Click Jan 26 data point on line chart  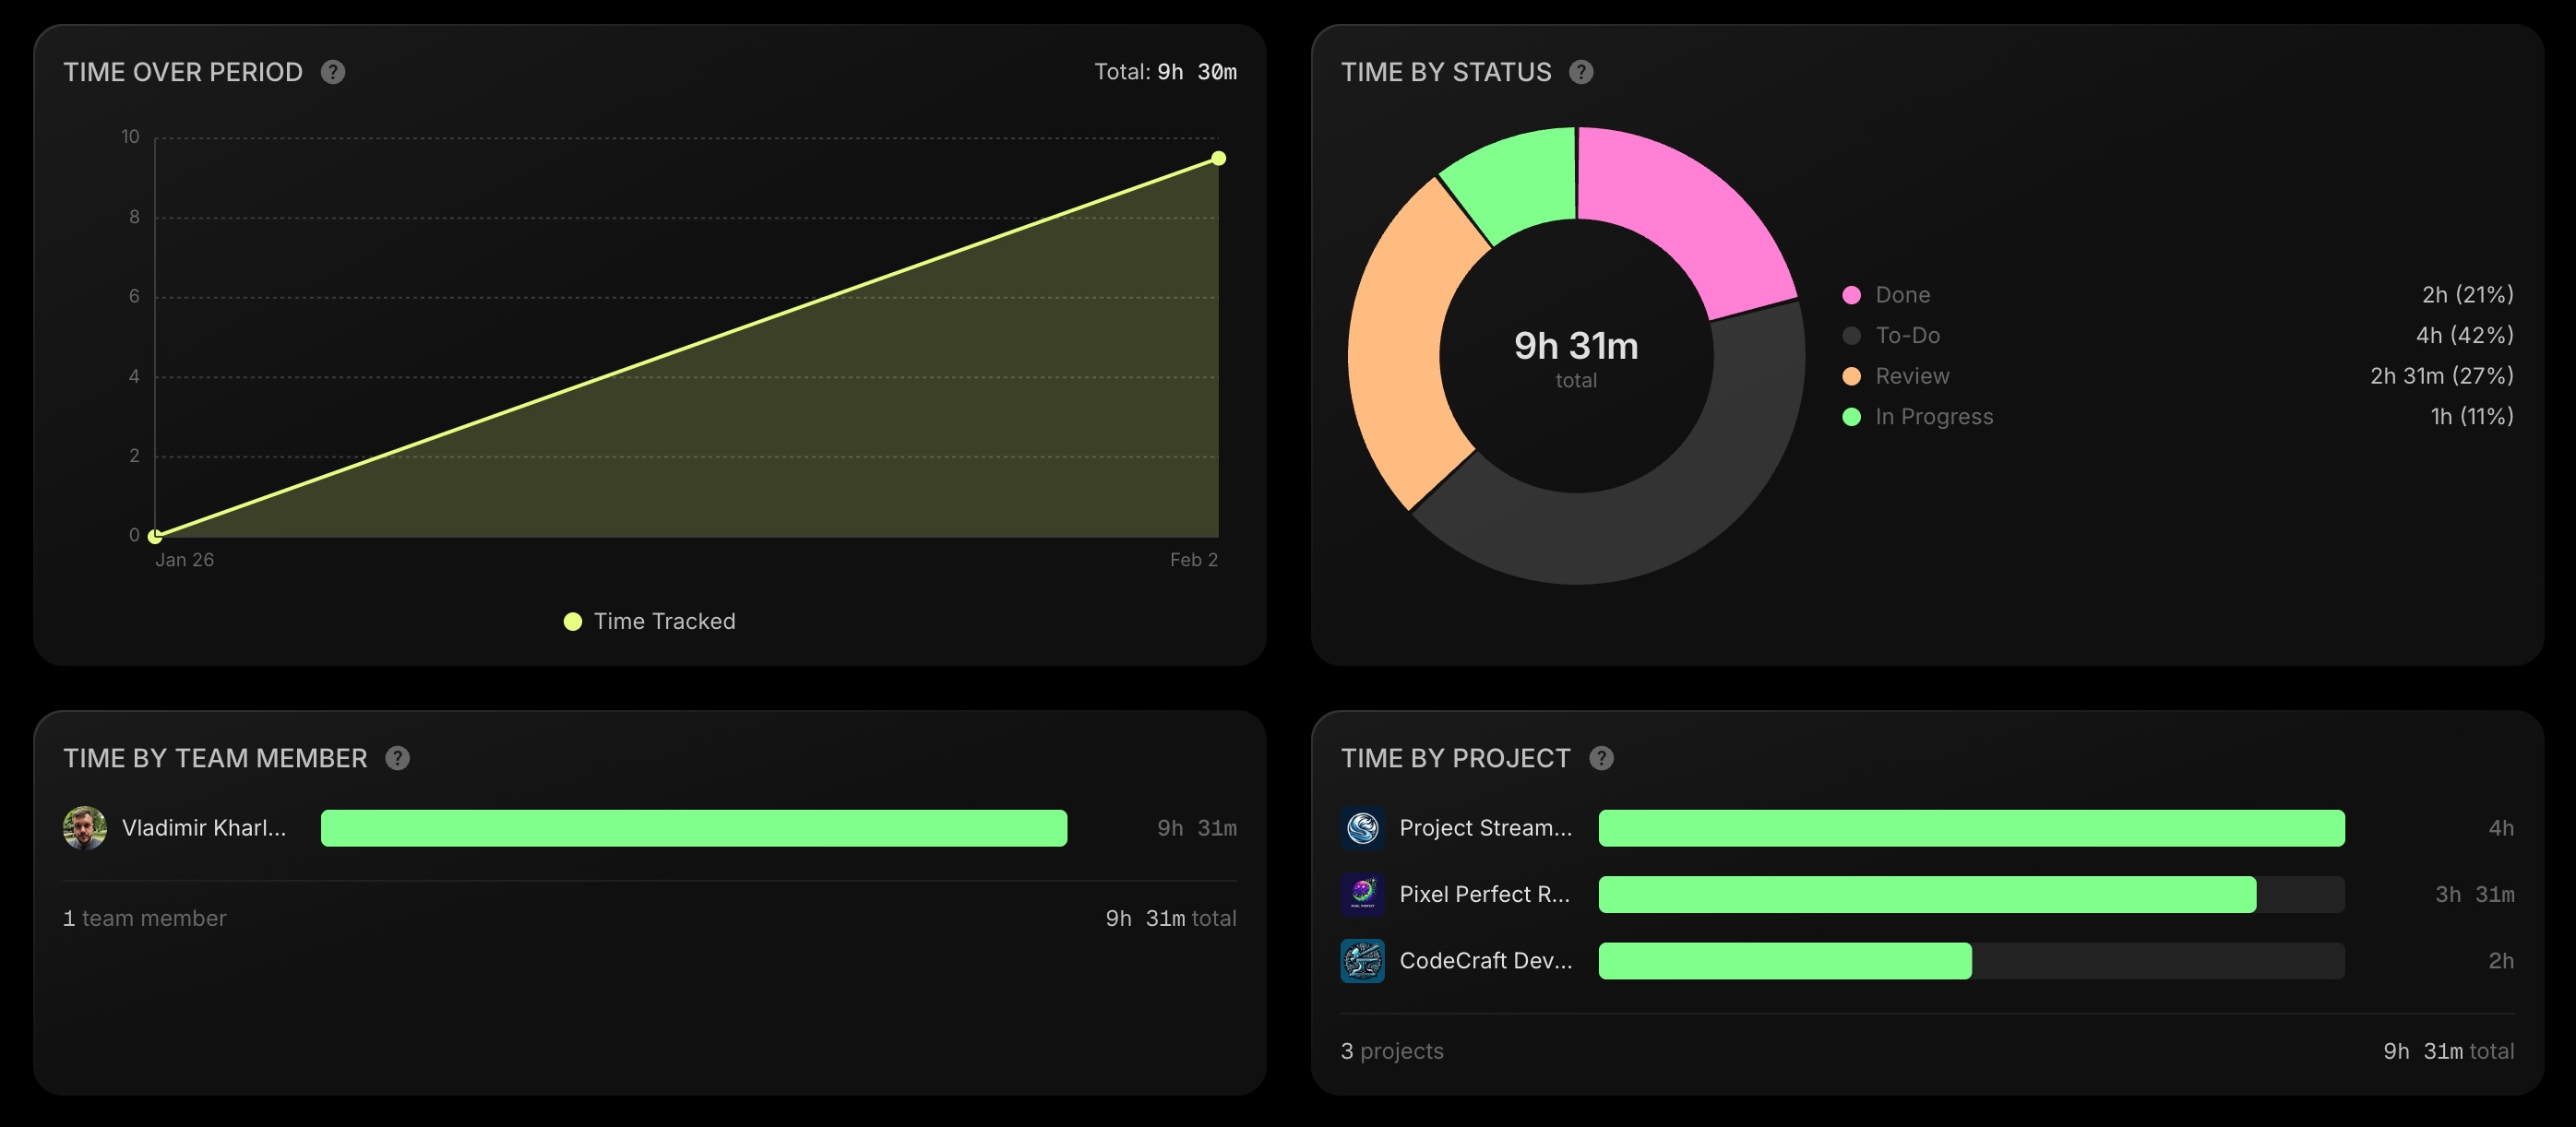coord(155,536)
